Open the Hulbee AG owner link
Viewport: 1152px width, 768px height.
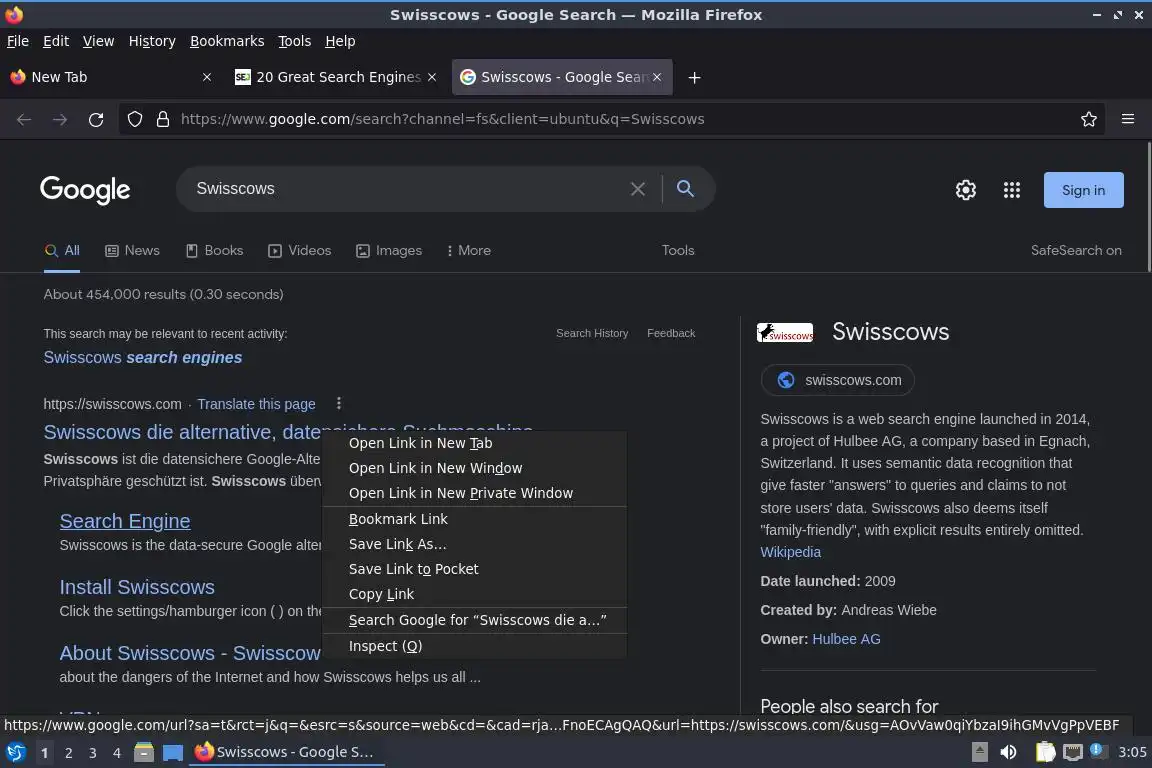tap(846, 639)
